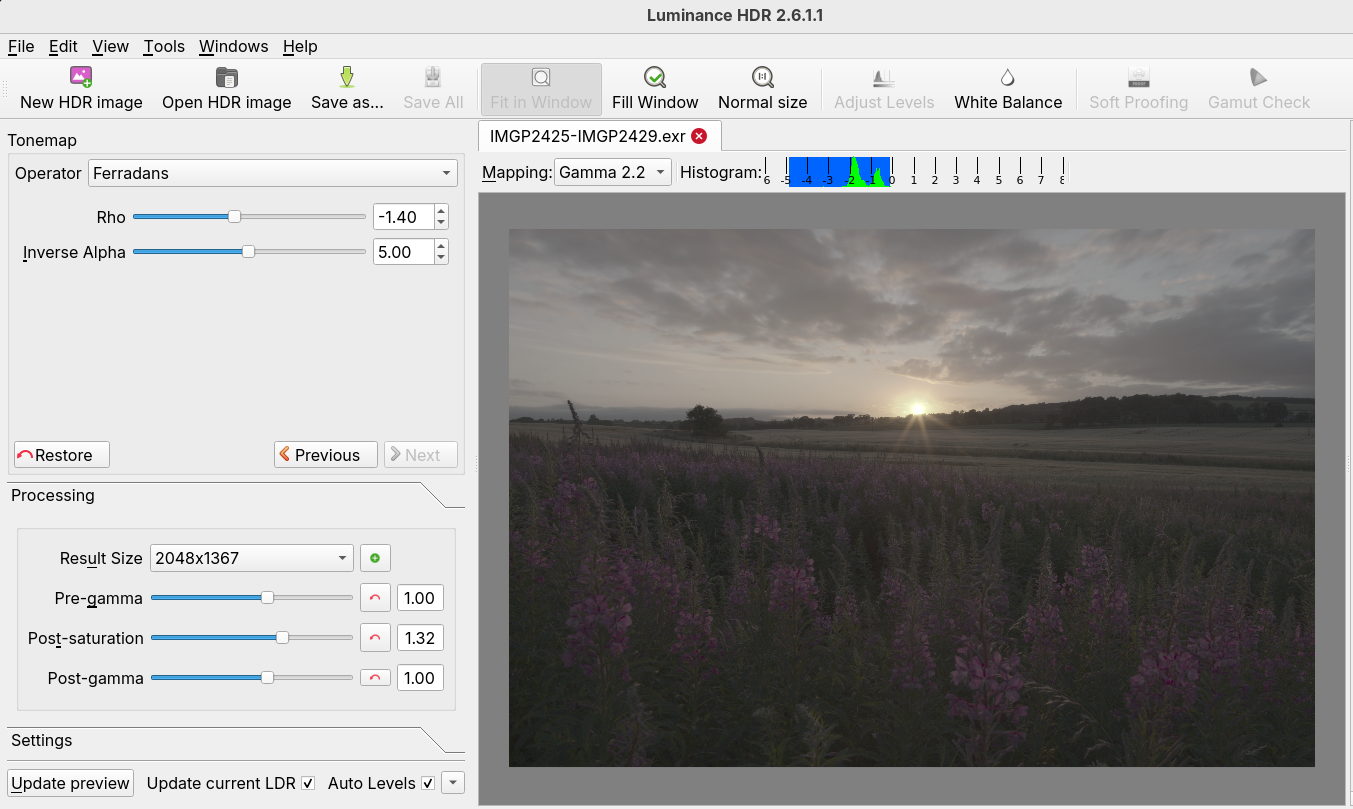Open the Operator dropdown showing Ferradans

click(273, 173)
